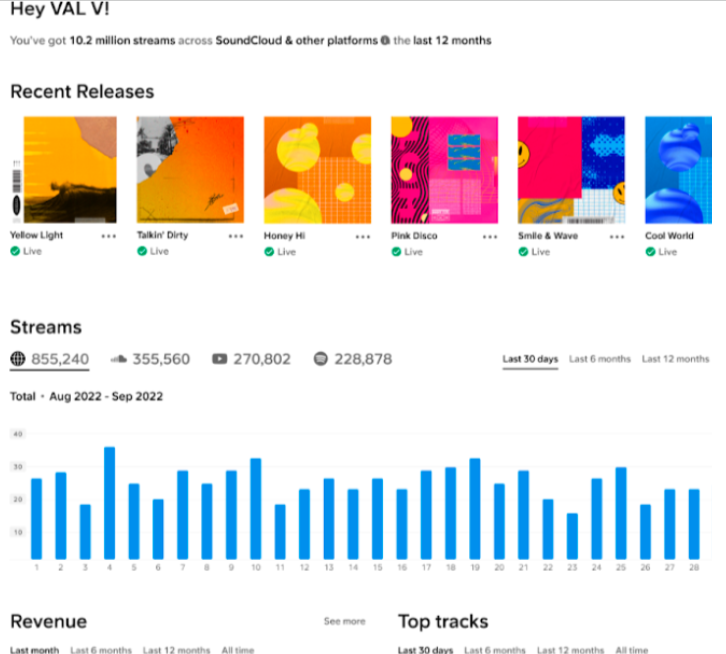The height and width of the screenshot is (654, 726).
Task: Click the chart bar for day 25
Action: (x=621, y=513)
